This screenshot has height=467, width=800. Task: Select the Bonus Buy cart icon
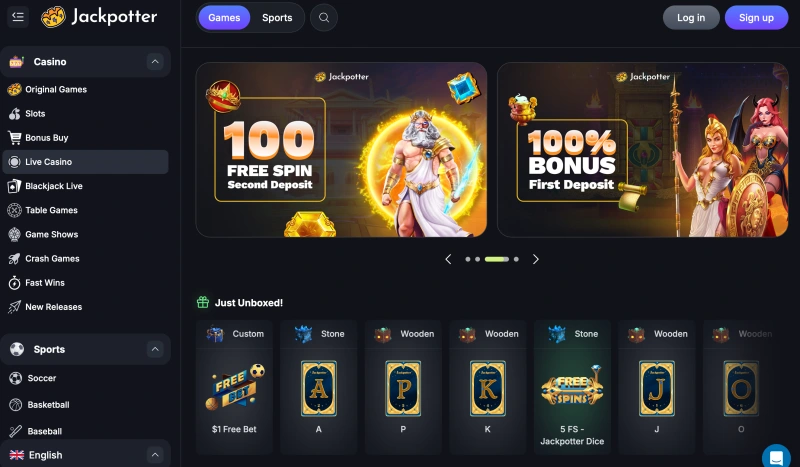[14, 138]
